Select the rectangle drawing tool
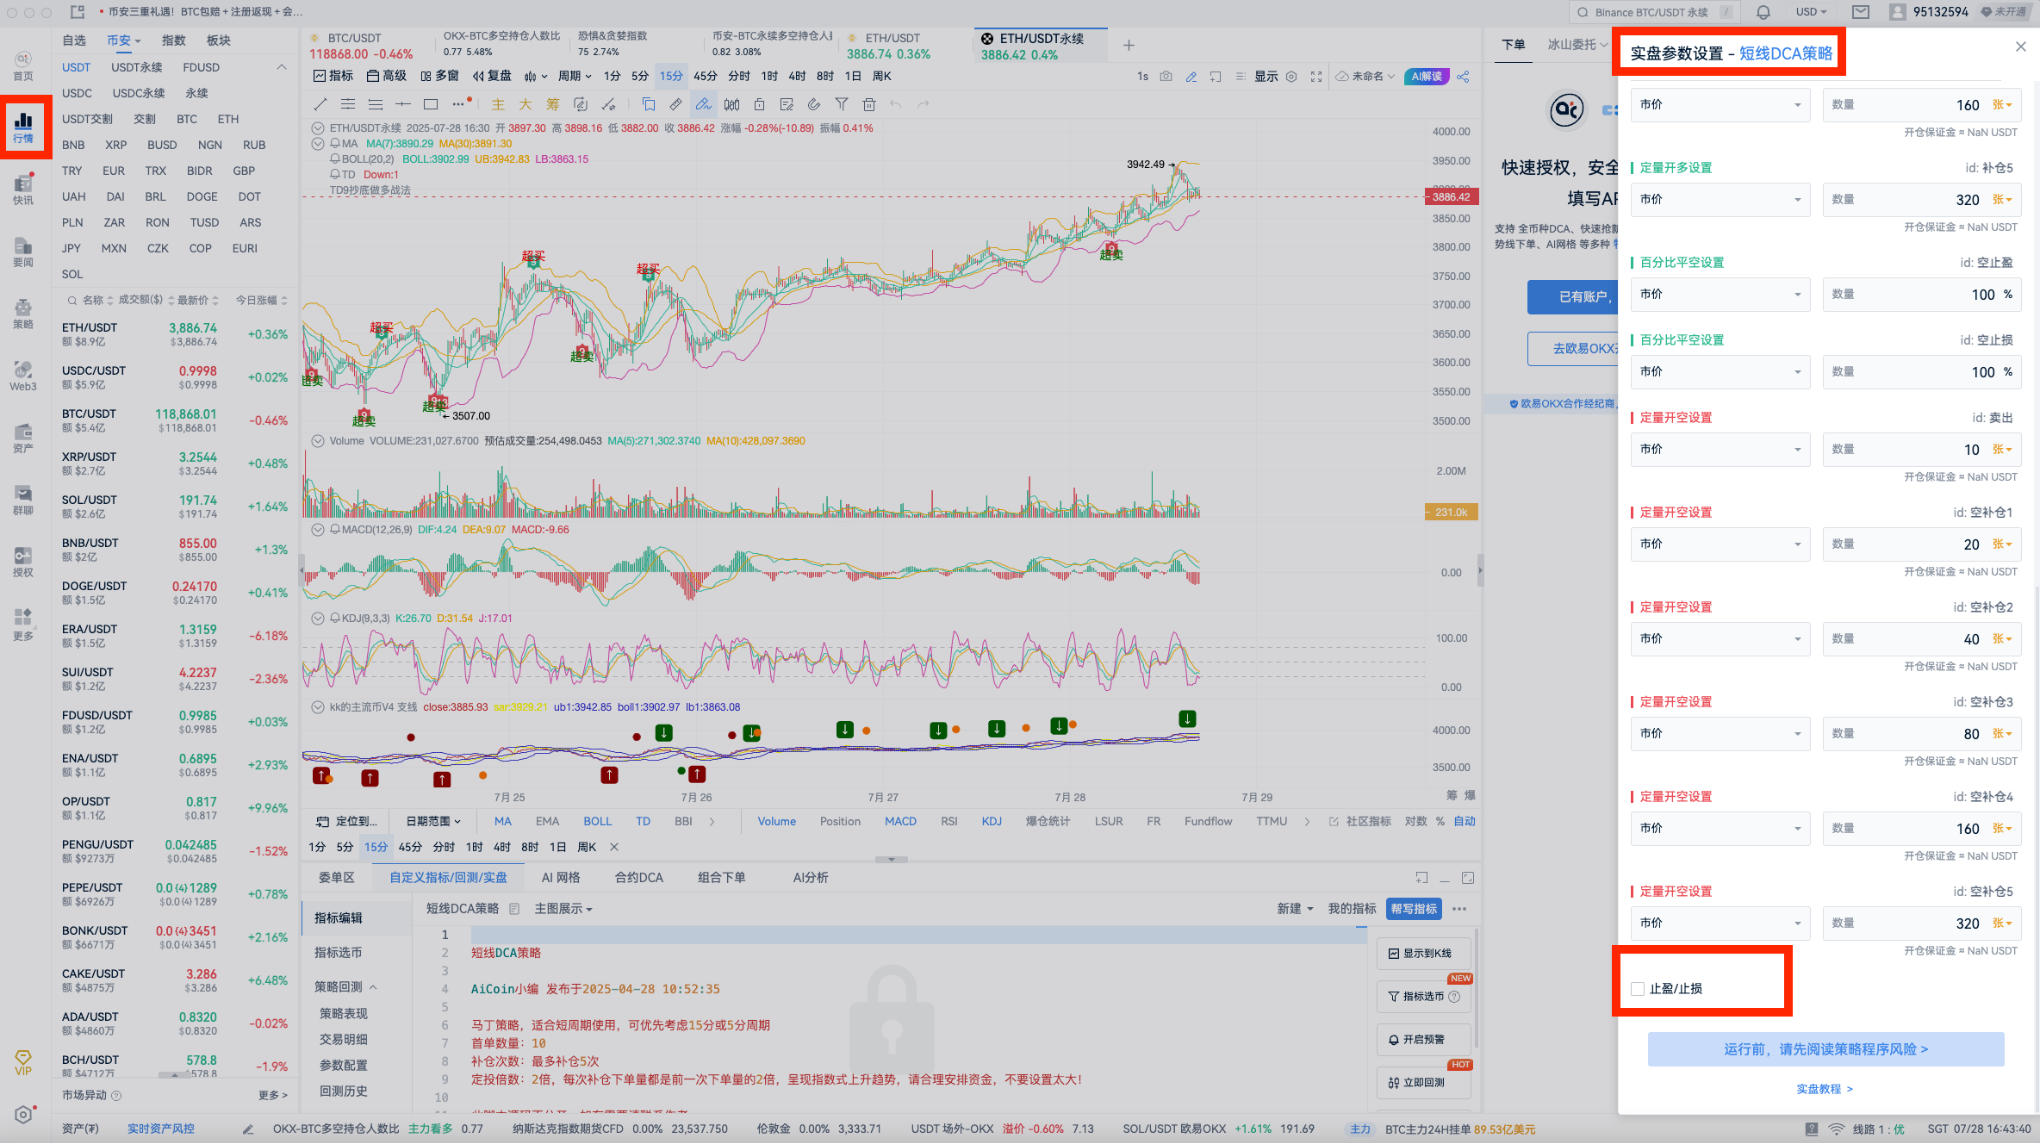Screen dimensions: 2040x1143 (x=431, y=104)
